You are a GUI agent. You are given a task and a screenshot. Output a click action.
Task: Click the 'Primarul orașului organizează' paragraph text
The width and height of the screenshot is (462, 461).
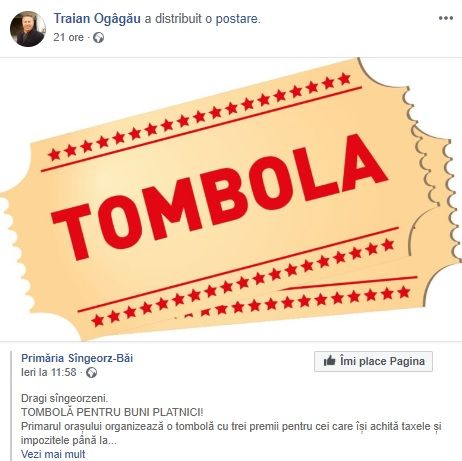(231, 433)
